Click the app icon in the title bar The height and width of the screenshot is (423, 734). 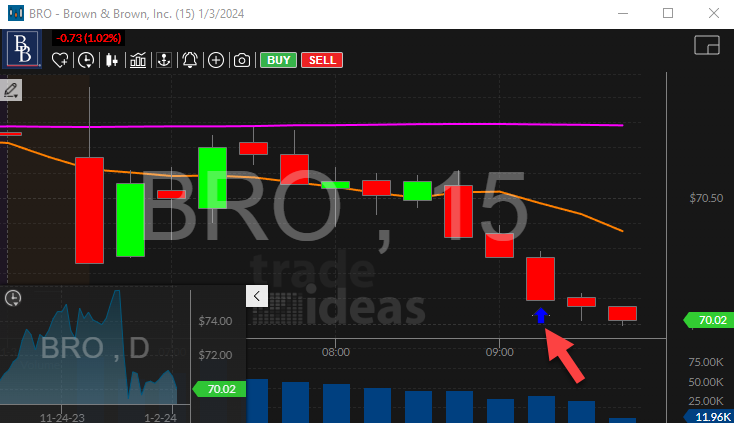click(16, 13)
